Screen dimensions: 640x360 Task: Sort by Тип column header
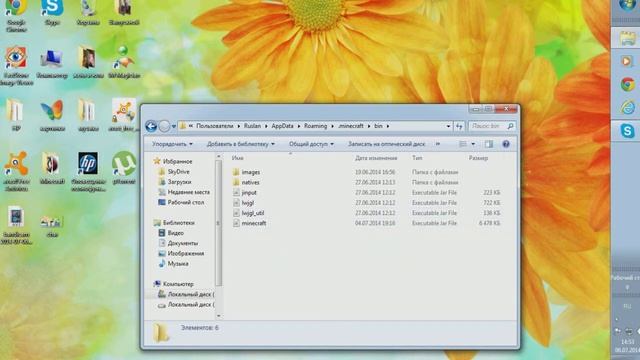[x=417, y=158]
